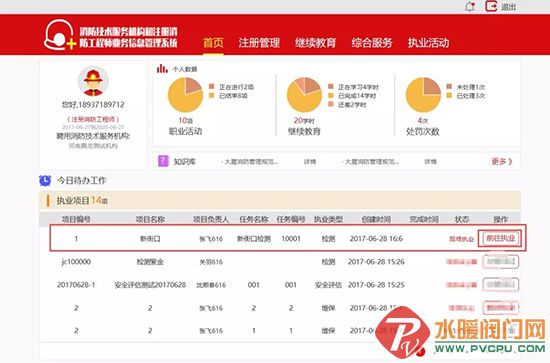550x363 pixels.
Task: Click the purple 知识库 question icon
Action: pyautogui.click(x=163, y=161)
